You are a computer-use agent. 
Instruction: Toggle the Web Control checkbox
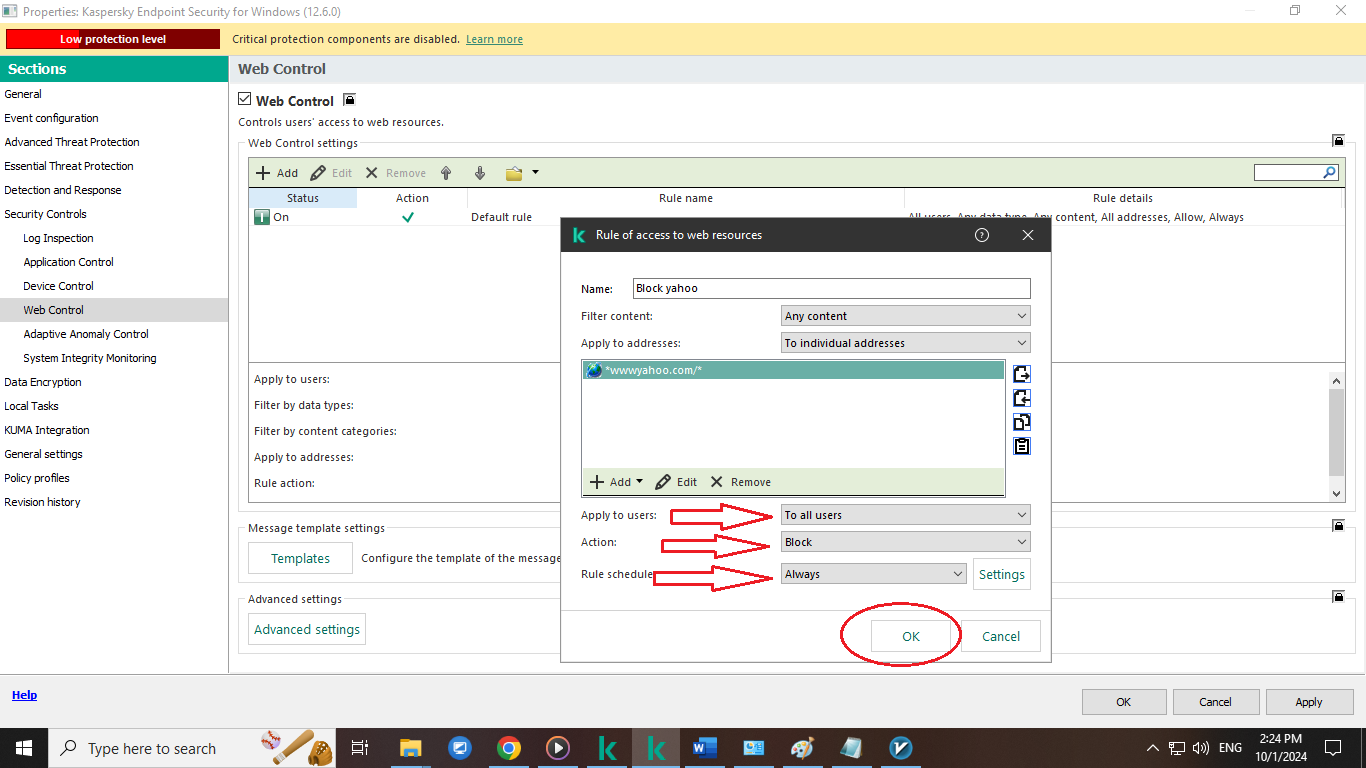click(245, 100)
